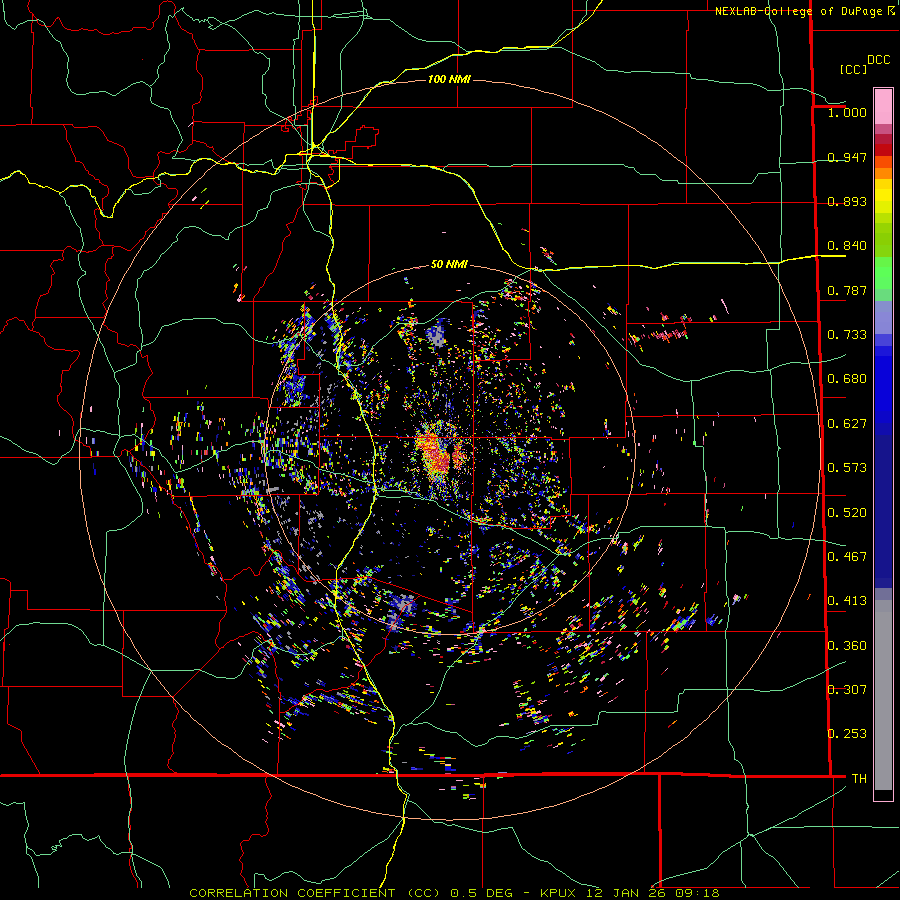Select the 0.307 scale value
Image resolution: width=900 pixels, height=900 pixels.
point(847,689)
